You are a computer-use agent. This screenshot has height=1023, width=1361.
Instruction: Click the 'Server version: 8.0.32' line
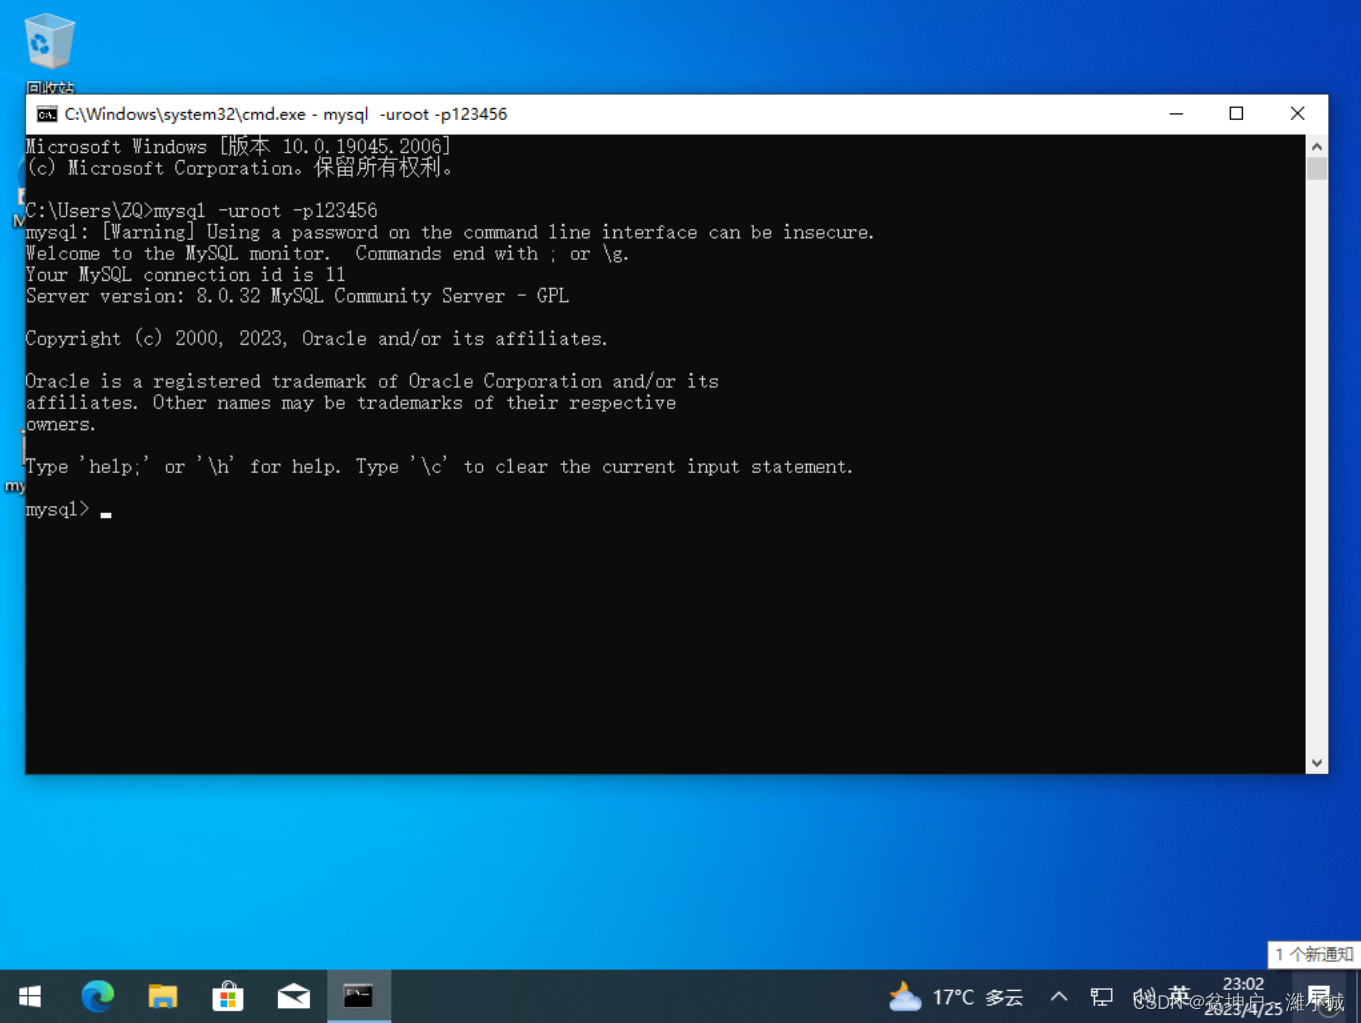pyautogui.click(x=297, y=296)
